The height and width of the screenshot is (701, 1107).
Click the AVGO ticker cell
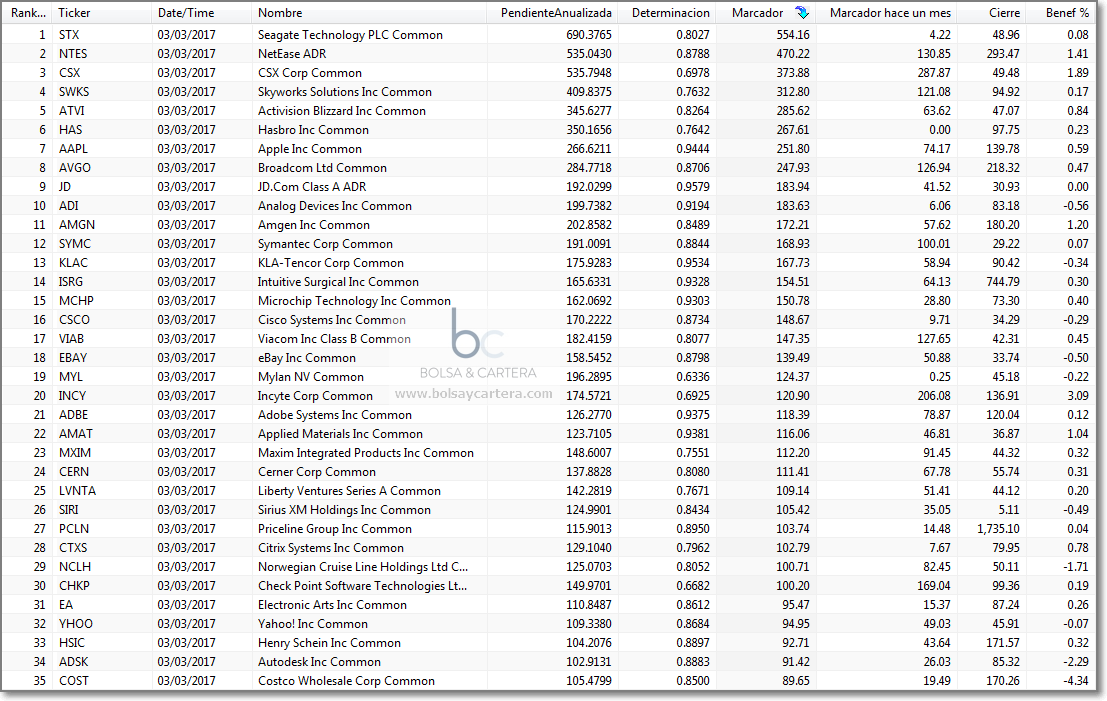click(x=74, y=168)
